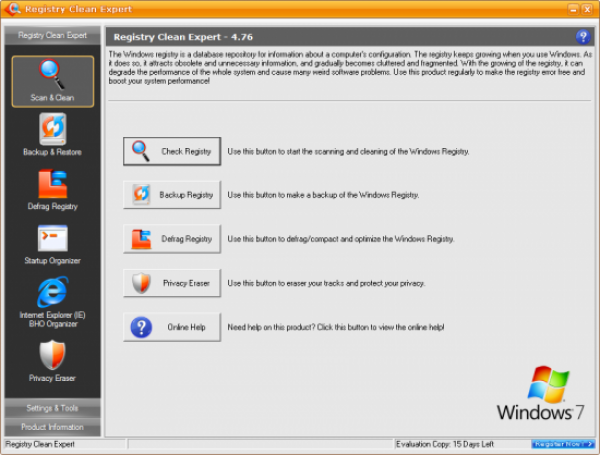Open Backup & Restore in the sidebar
Viewport: 600px width, 455px height.
click(x=52, y=135)
